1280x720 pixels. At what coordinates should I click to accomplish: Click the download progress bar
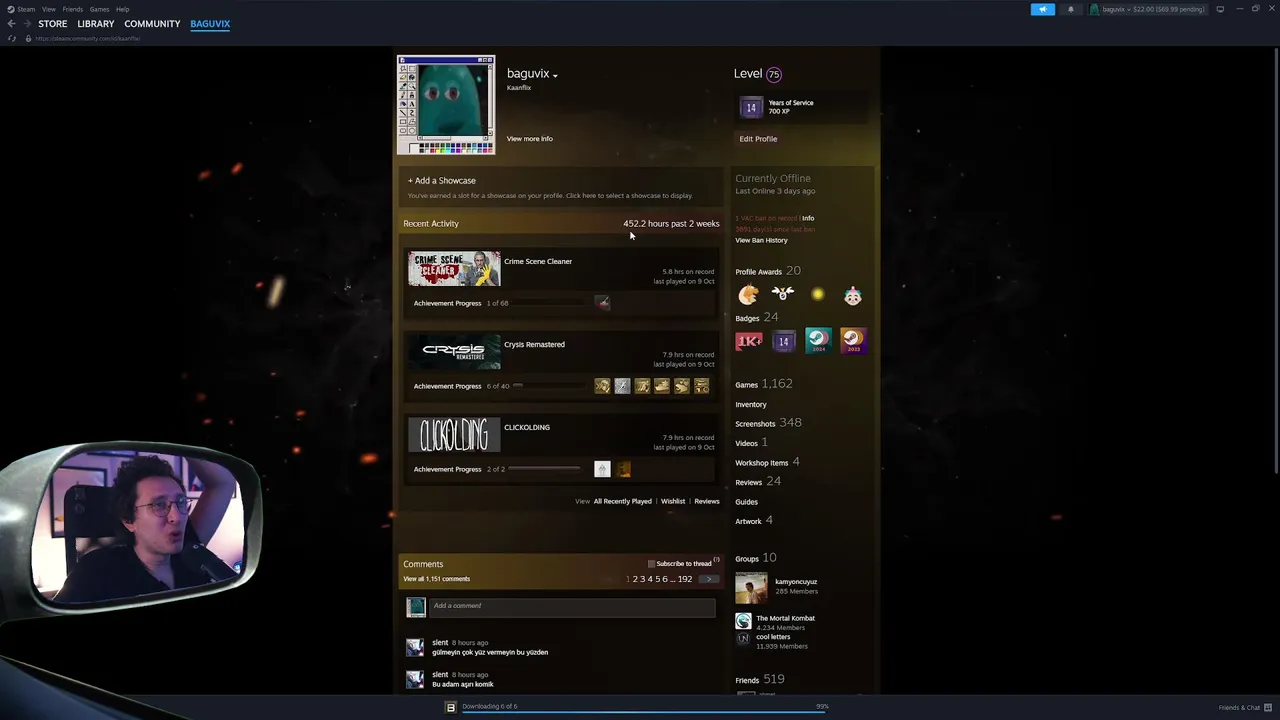645,713
